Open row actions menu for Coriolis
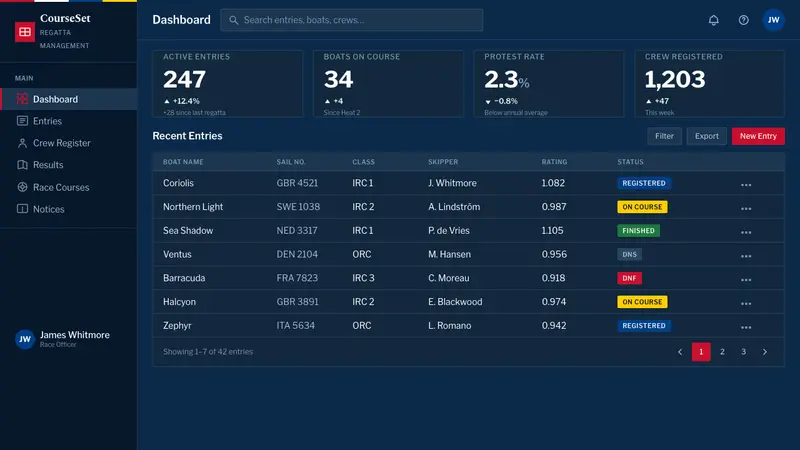800x450 pixels. (x=746, y=185)
